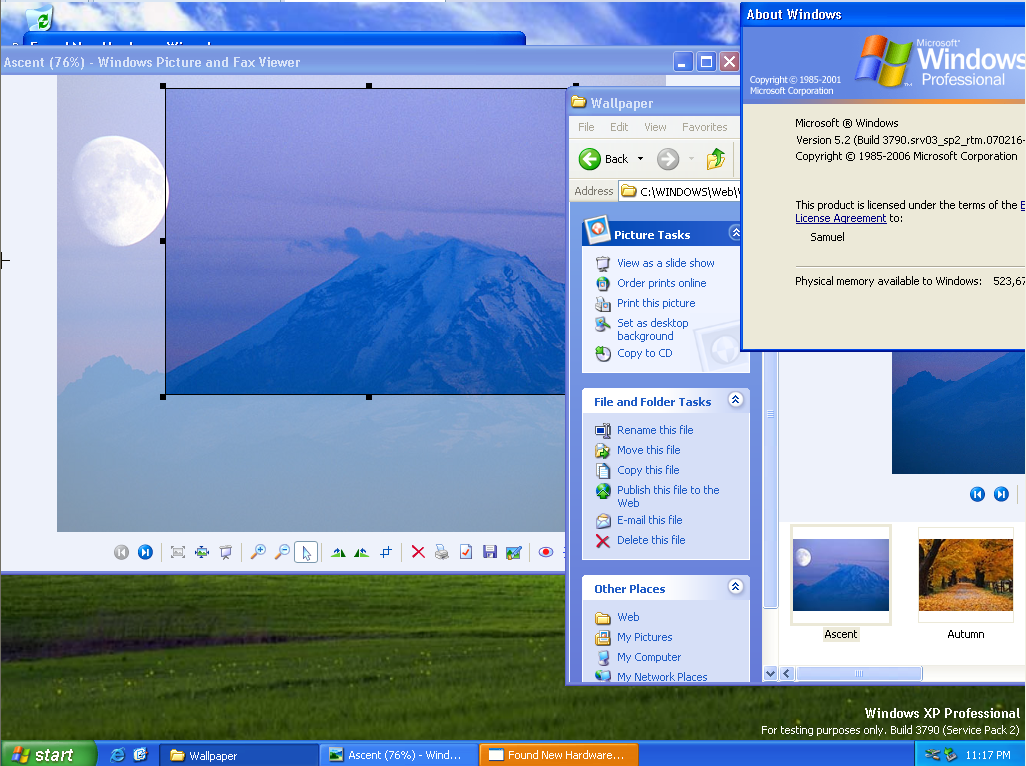The image size is (1026, 766).
Task: Collapse the File and Folder Tasks panel
Action: coord(735,400)
